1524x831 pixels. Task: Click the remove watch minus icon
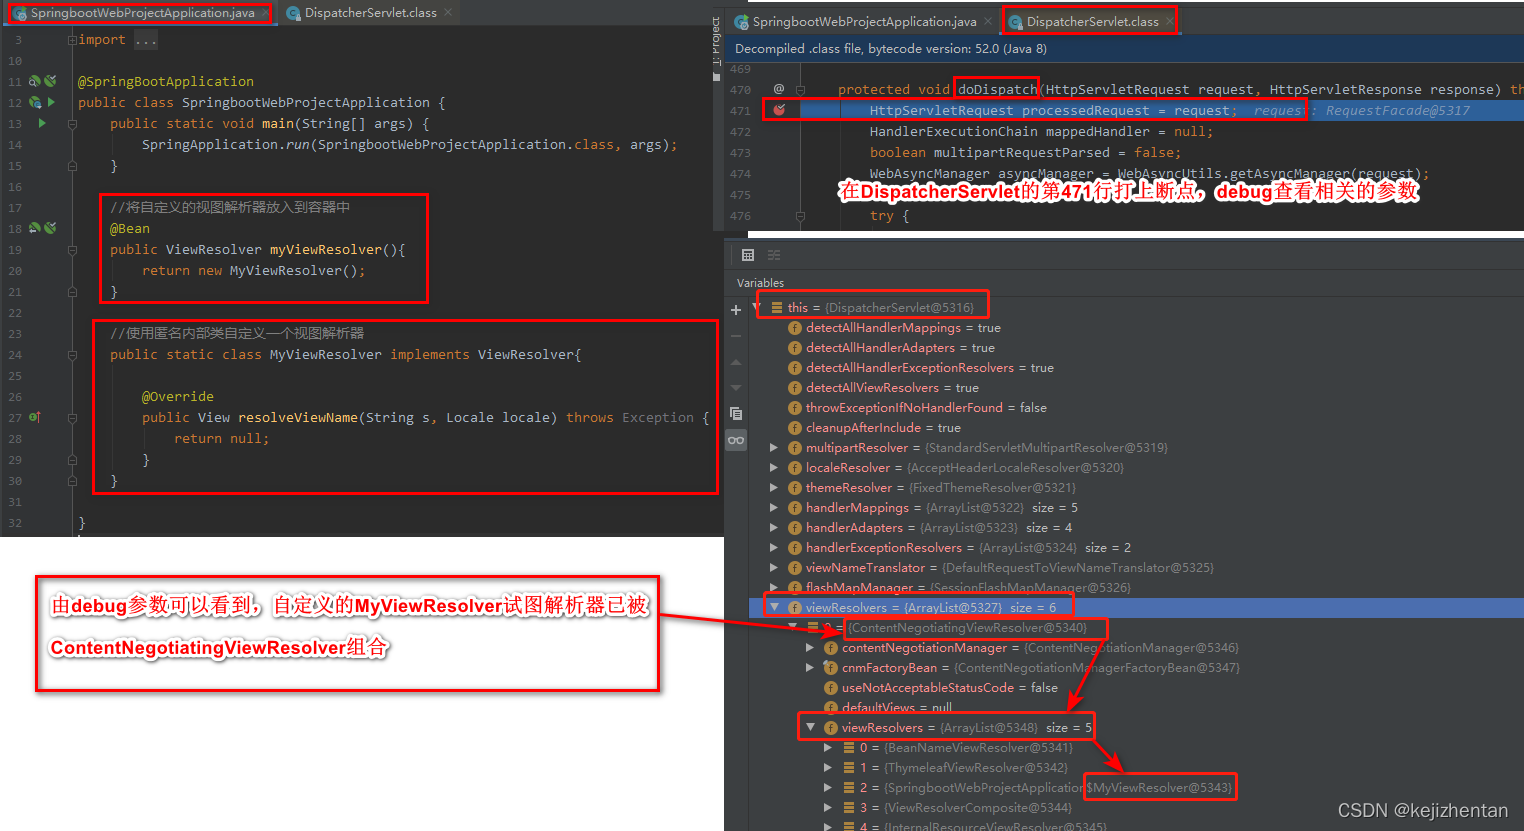click(x=736, y=336)
